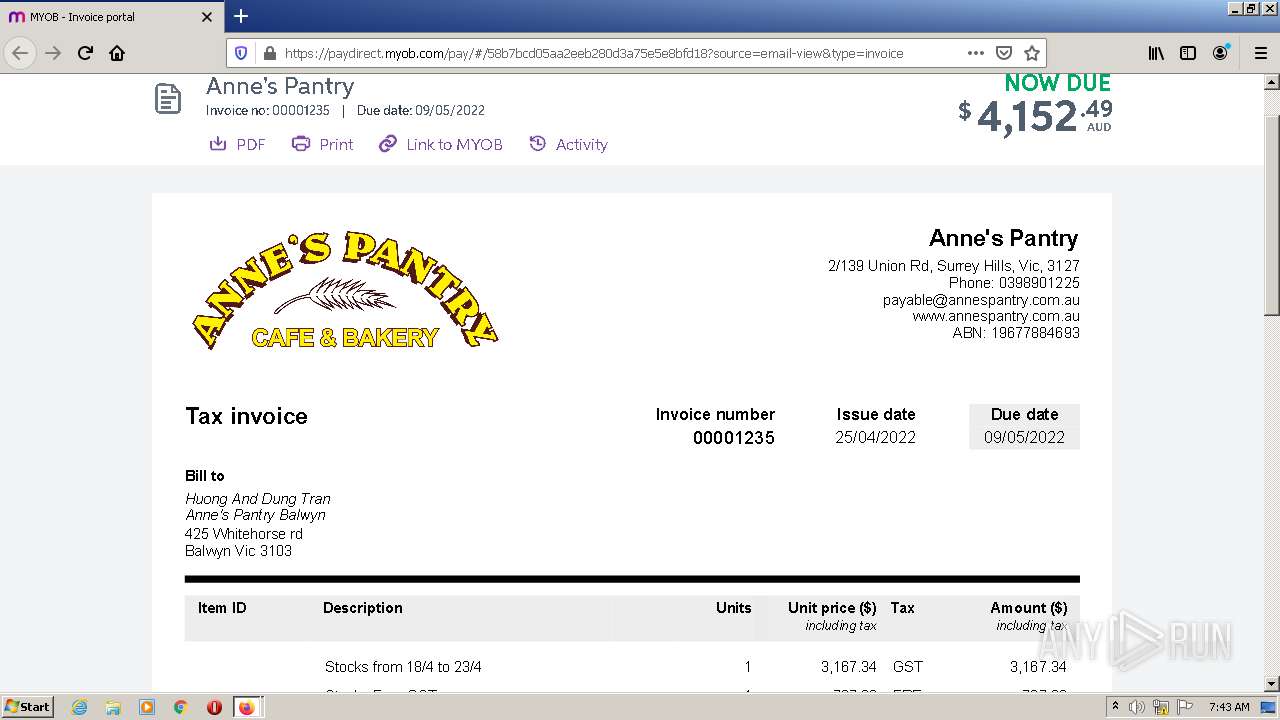1280x720 pixels.
Task: Open Firefox hamburger menu
Action: 1261,53
